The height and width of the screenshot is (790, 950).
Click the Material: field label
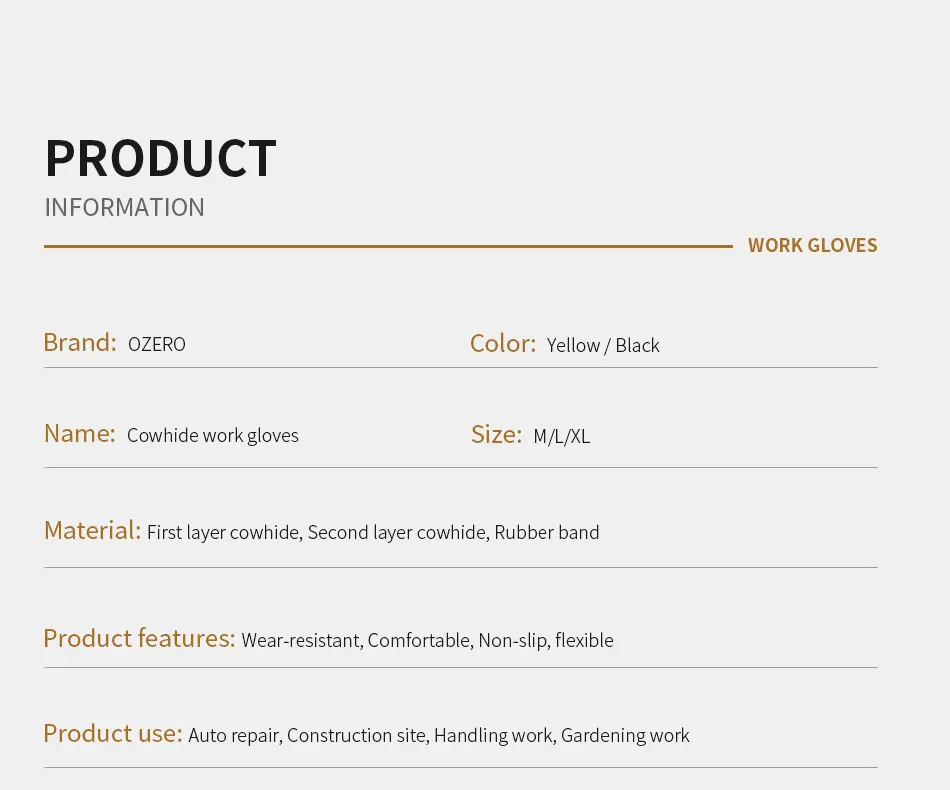92,531
